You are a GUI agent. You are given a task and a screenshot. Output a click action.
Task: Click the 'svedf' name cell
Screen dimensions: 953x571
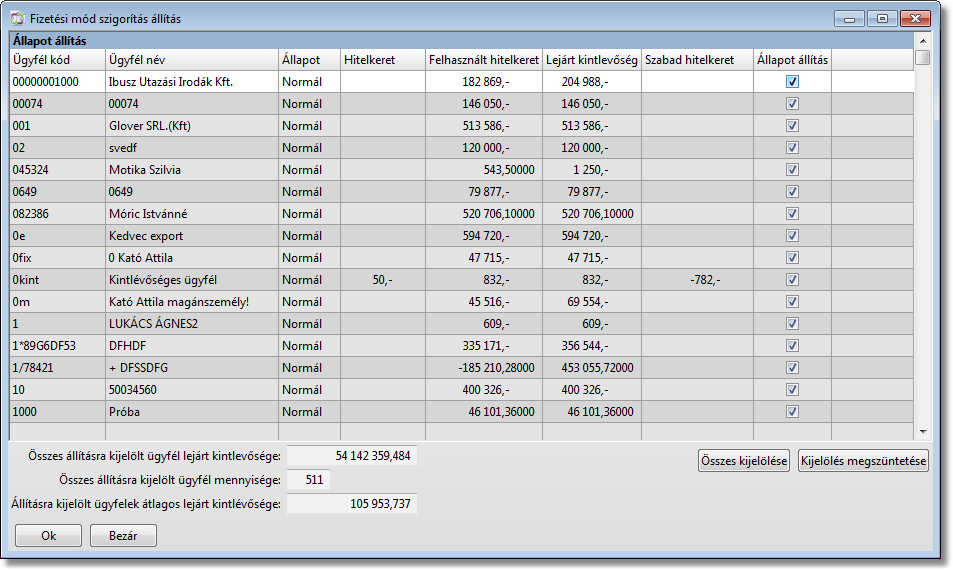coord(191,148)
